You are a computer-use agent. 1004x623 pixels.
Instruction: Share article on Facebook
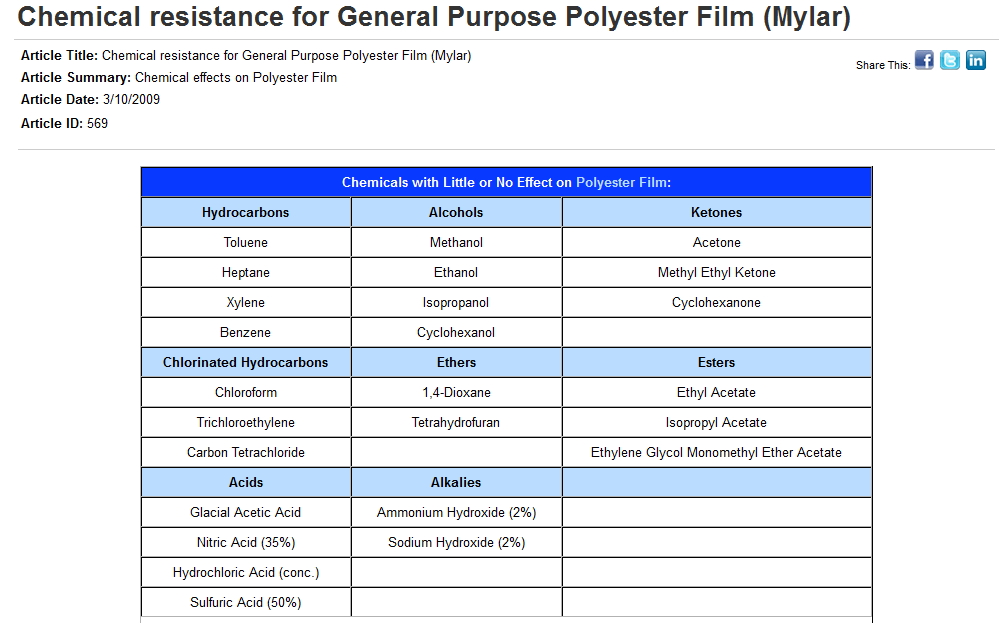[x=924, y=61]
